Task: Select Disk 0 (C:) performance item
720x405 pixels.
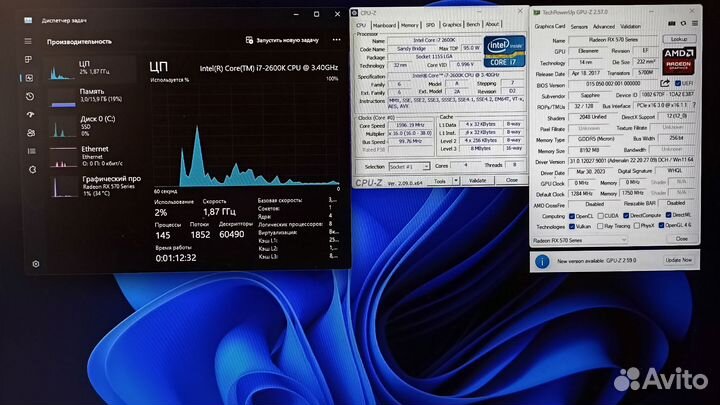Action: (91, 125)
